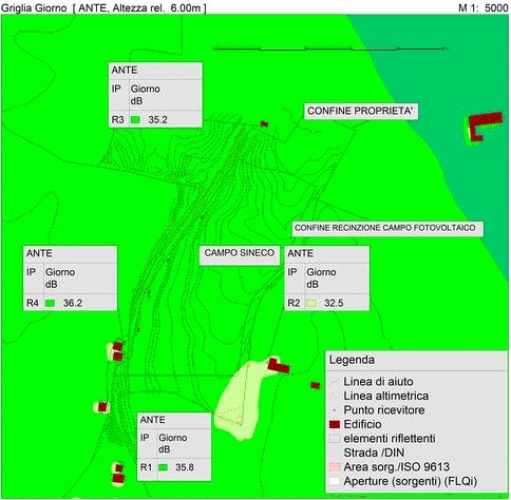The width and height of the screenshot is (511, 500).
Task: Click the R3 green color swatch
Action: (135, 120)
